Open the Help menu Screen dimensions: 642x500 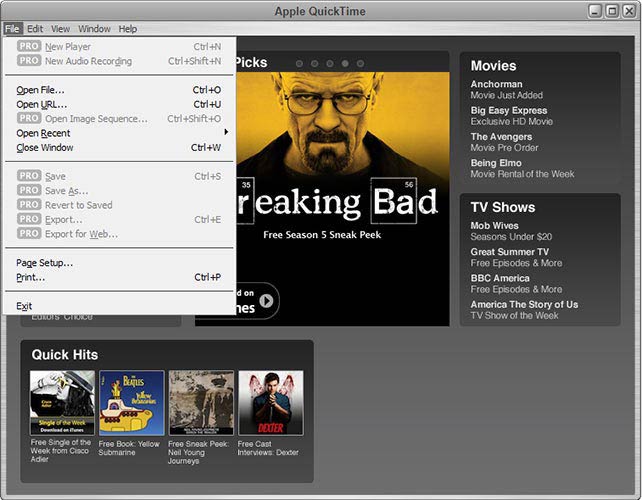click(x=128, y=29)
